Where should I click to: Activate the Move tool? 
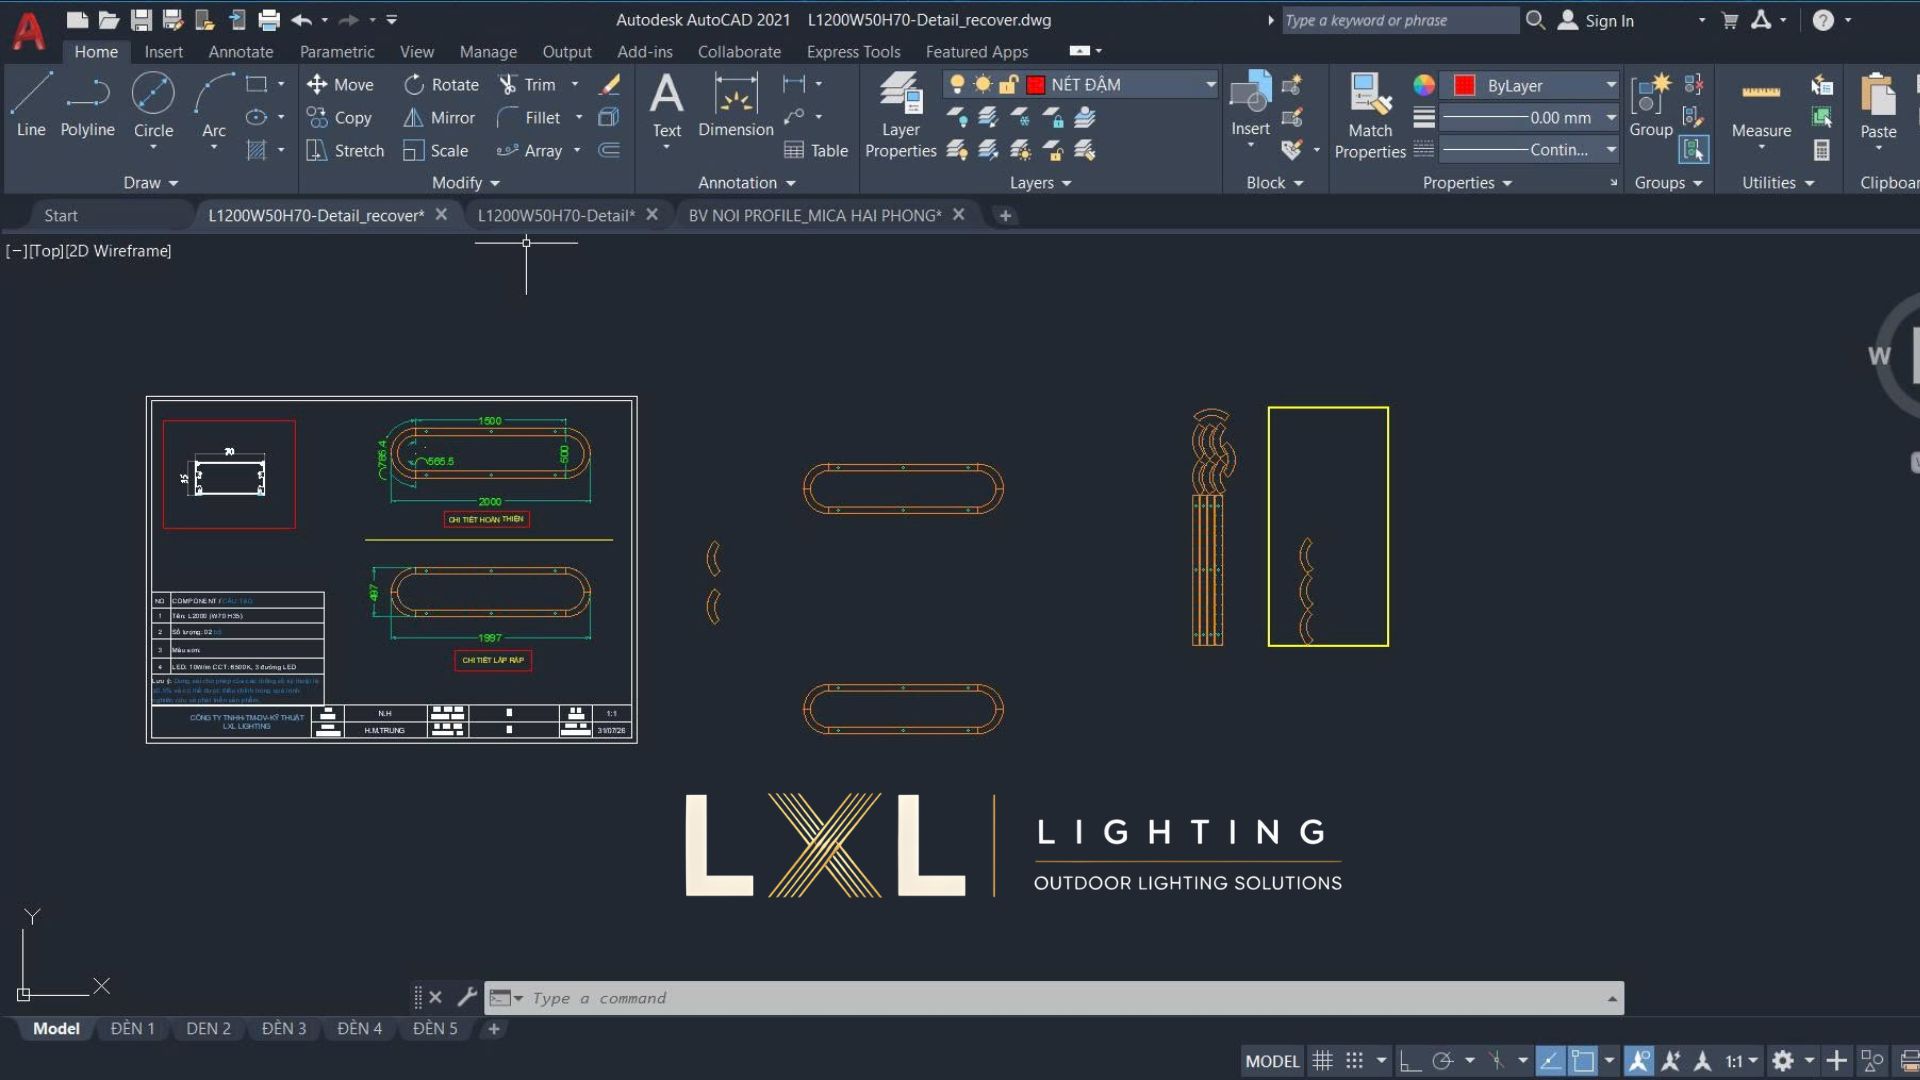click(x=340, y=85)
